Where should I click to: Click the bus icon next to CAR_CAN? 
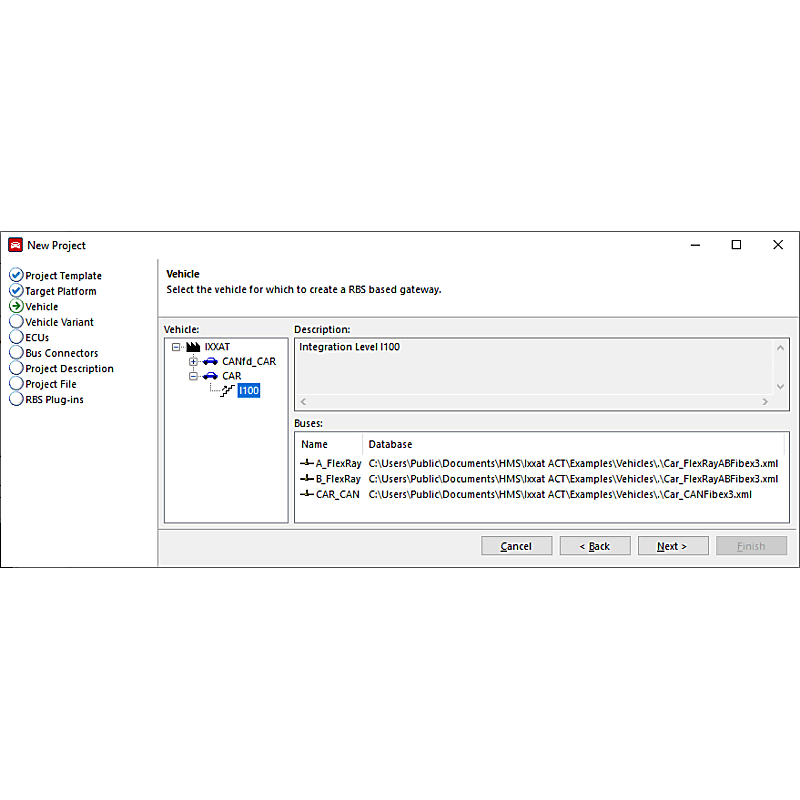click(x=308, y=494)
